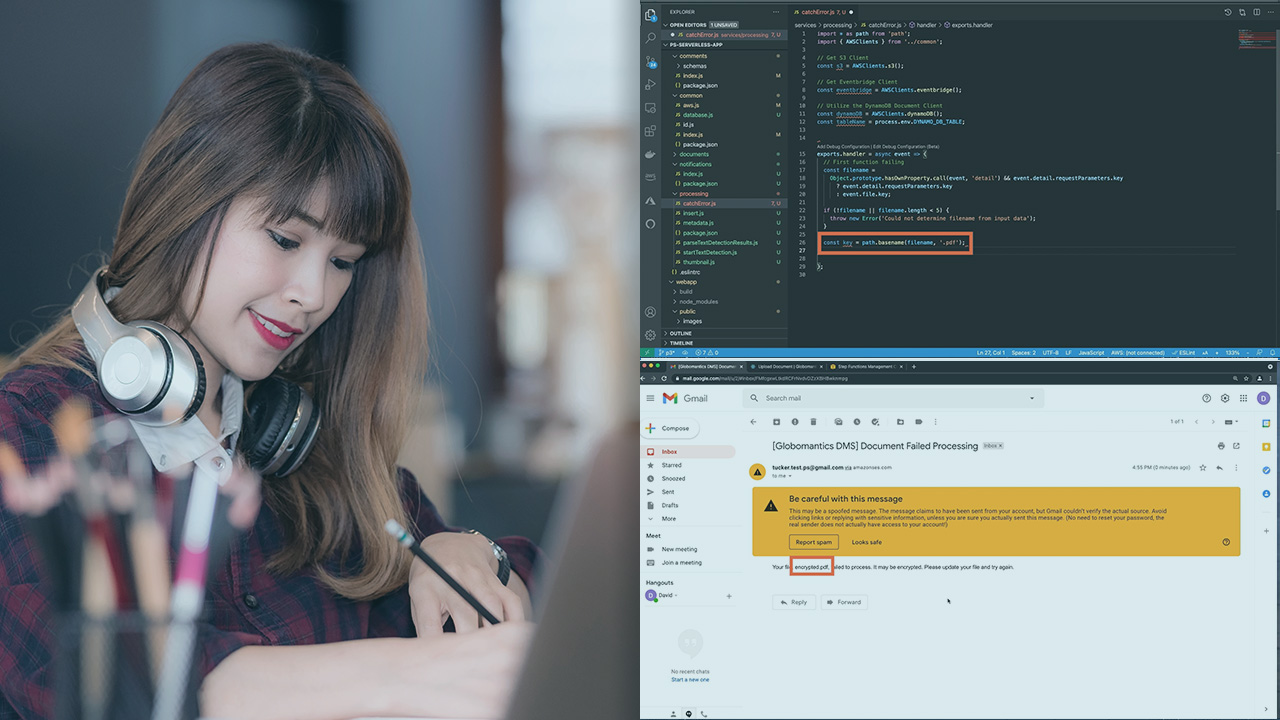The image size is (1280, 720).
Task: Toggle the Gmail main menu hamburger
Action: click(x=650, y=398)
